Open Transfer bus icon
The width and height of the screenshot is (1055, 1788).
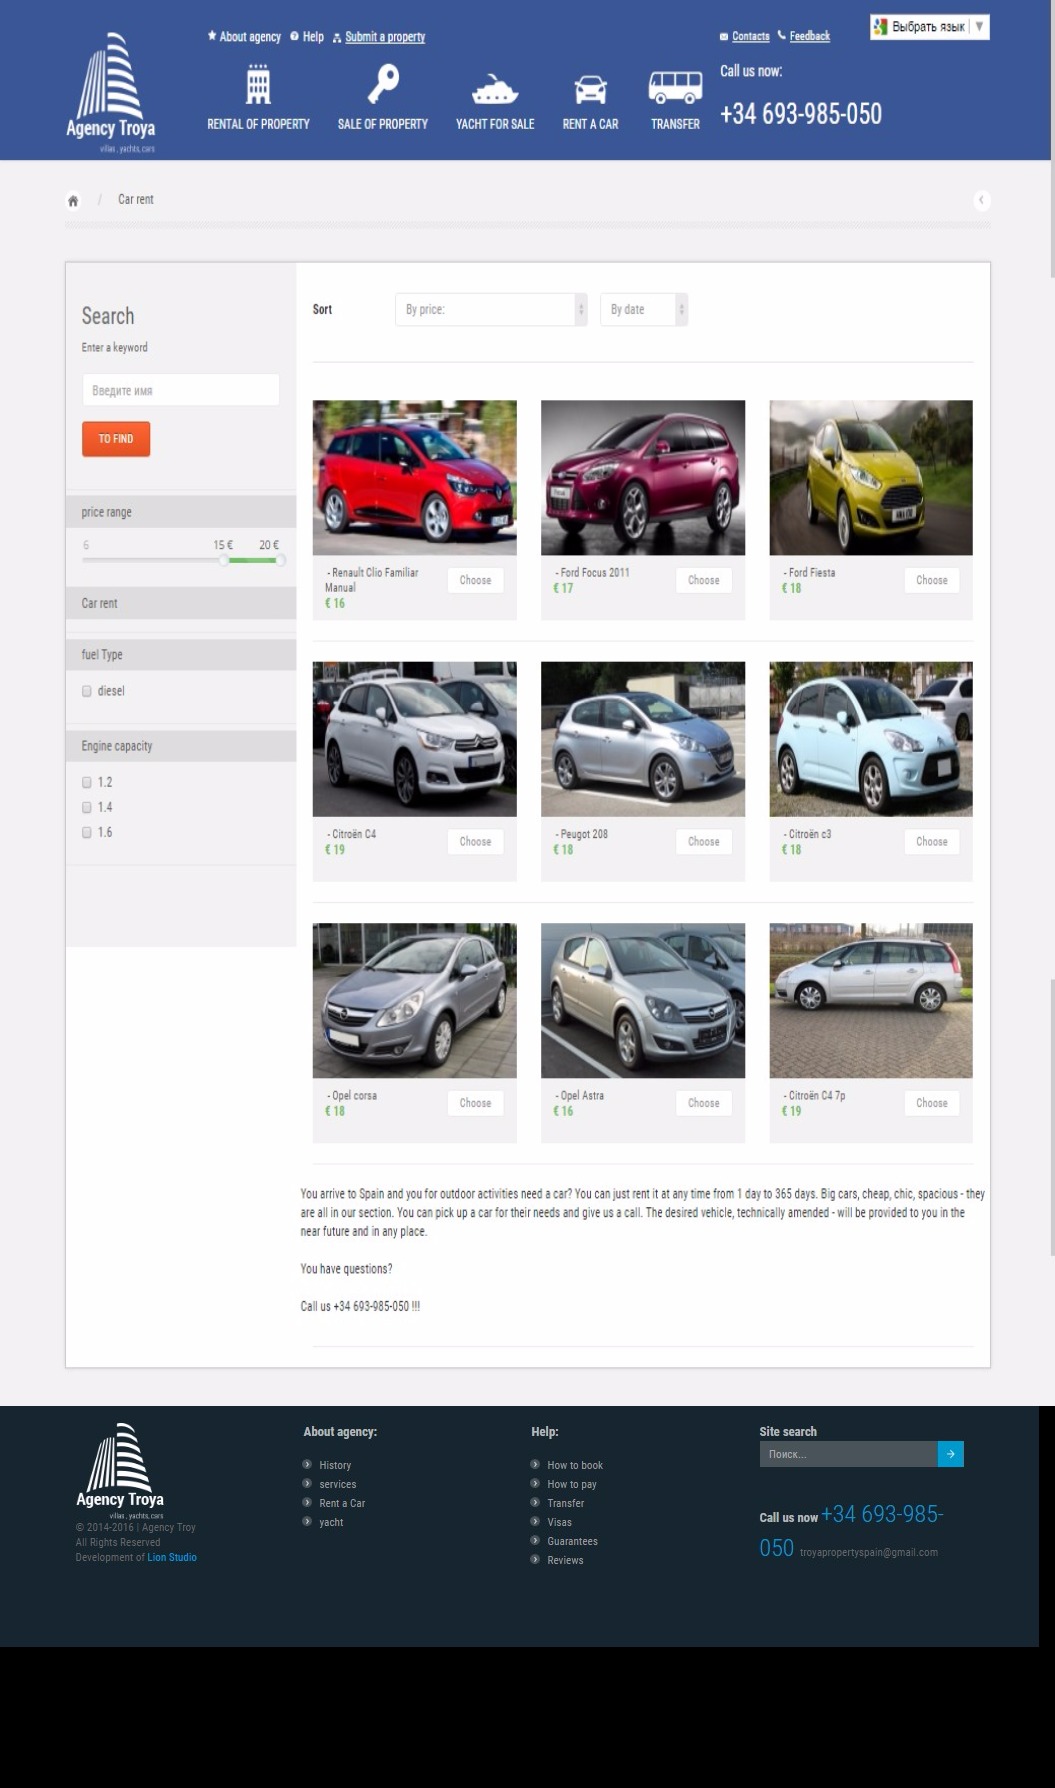[675, 88]
